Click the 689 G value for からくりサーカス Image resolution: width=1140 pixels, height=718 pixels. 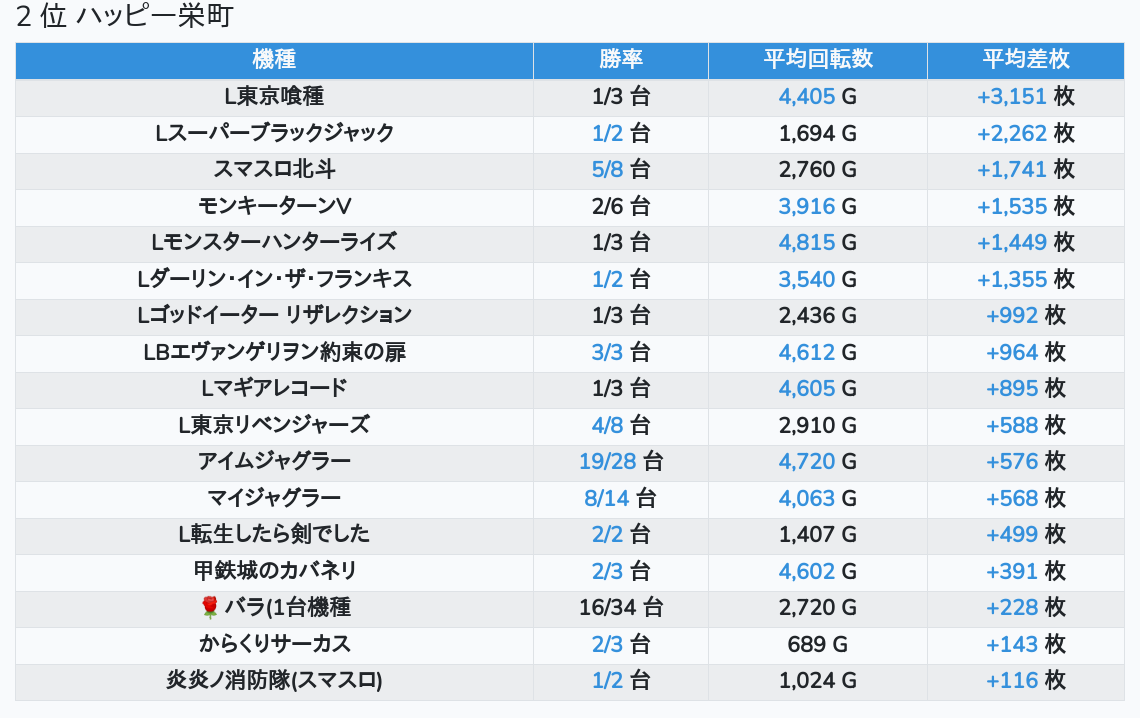click(x=817, y=645)
